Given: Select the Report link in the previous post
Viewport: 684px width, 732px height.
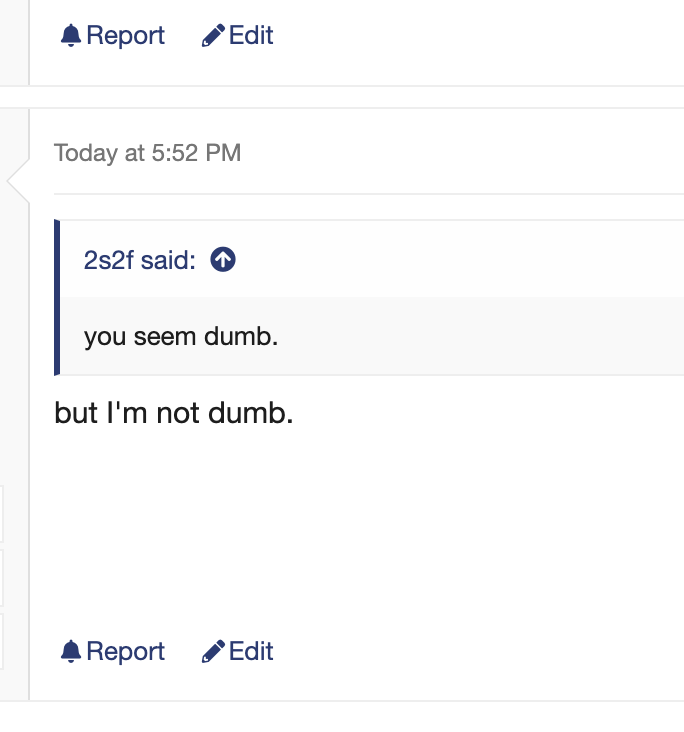Looking at the screenshot, I should coord(113,35).
